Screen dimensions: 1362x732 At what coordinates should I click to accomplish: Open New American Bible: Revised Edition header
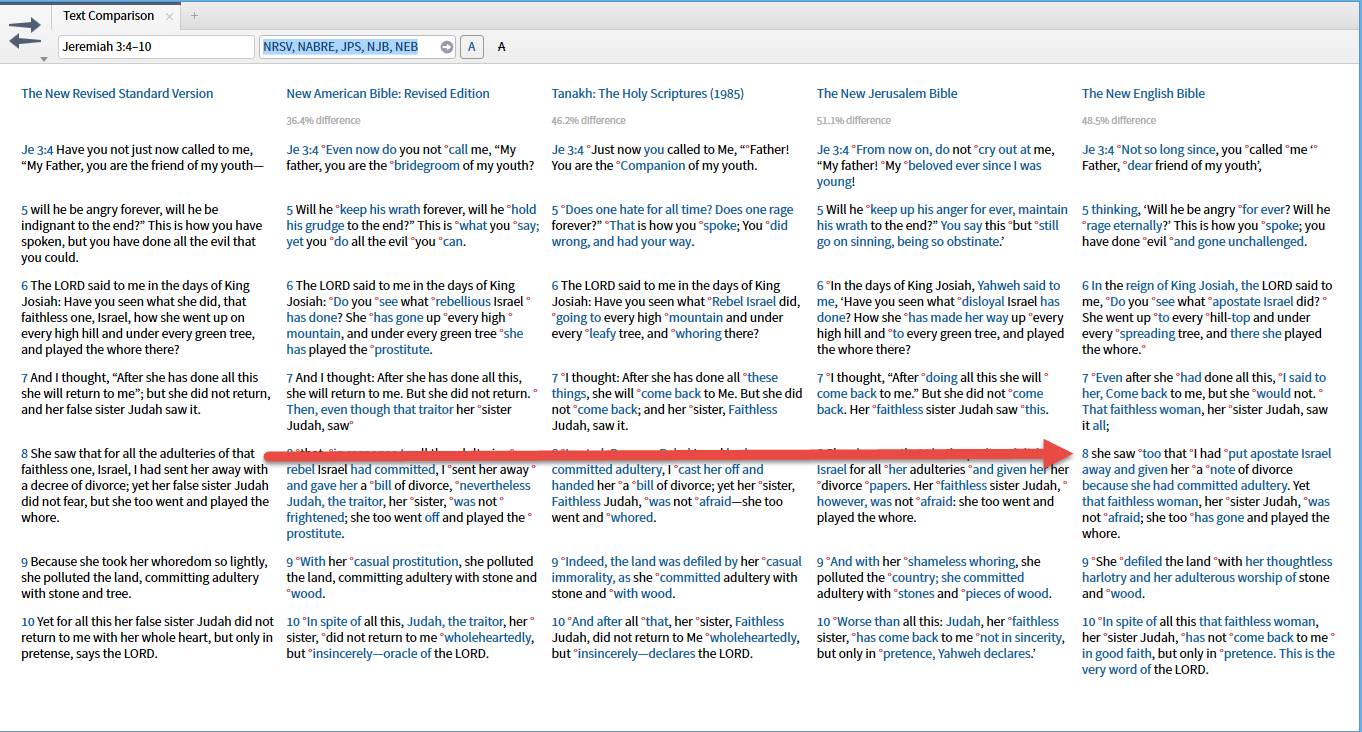tap(388, 94)
